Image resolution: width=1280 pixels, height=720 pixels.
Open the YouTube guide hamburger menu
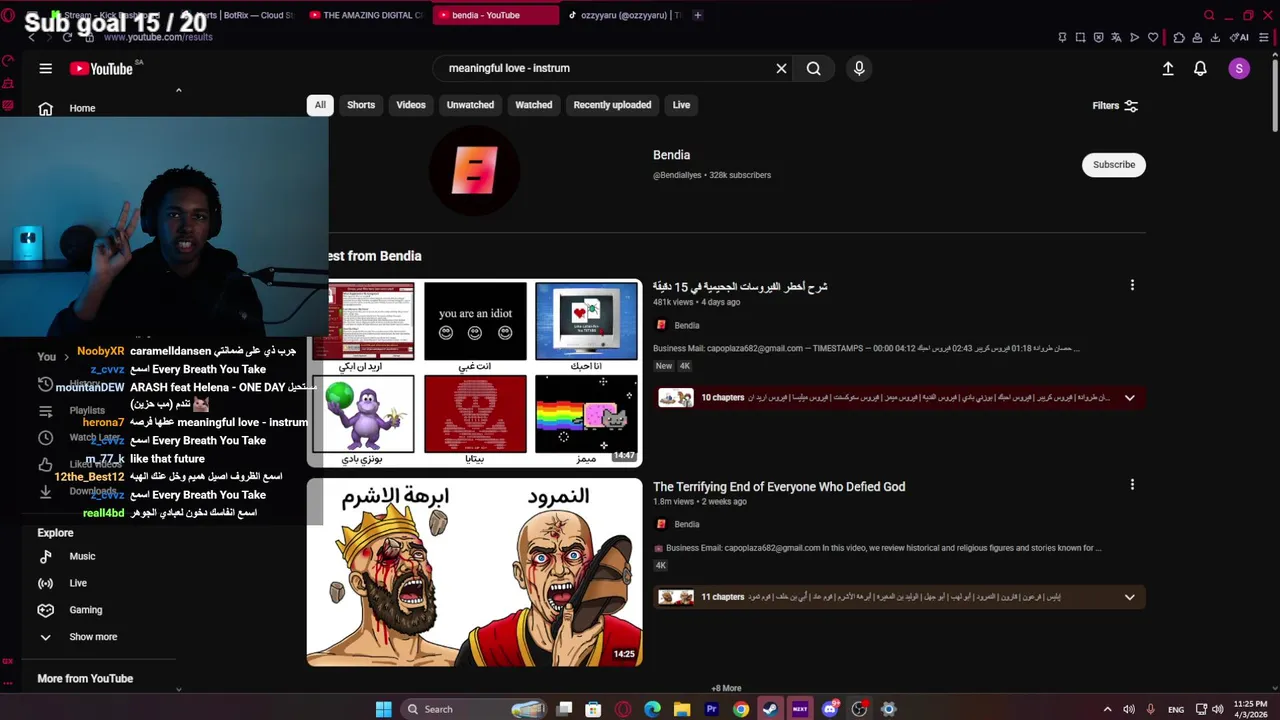[x=45, y=68]
